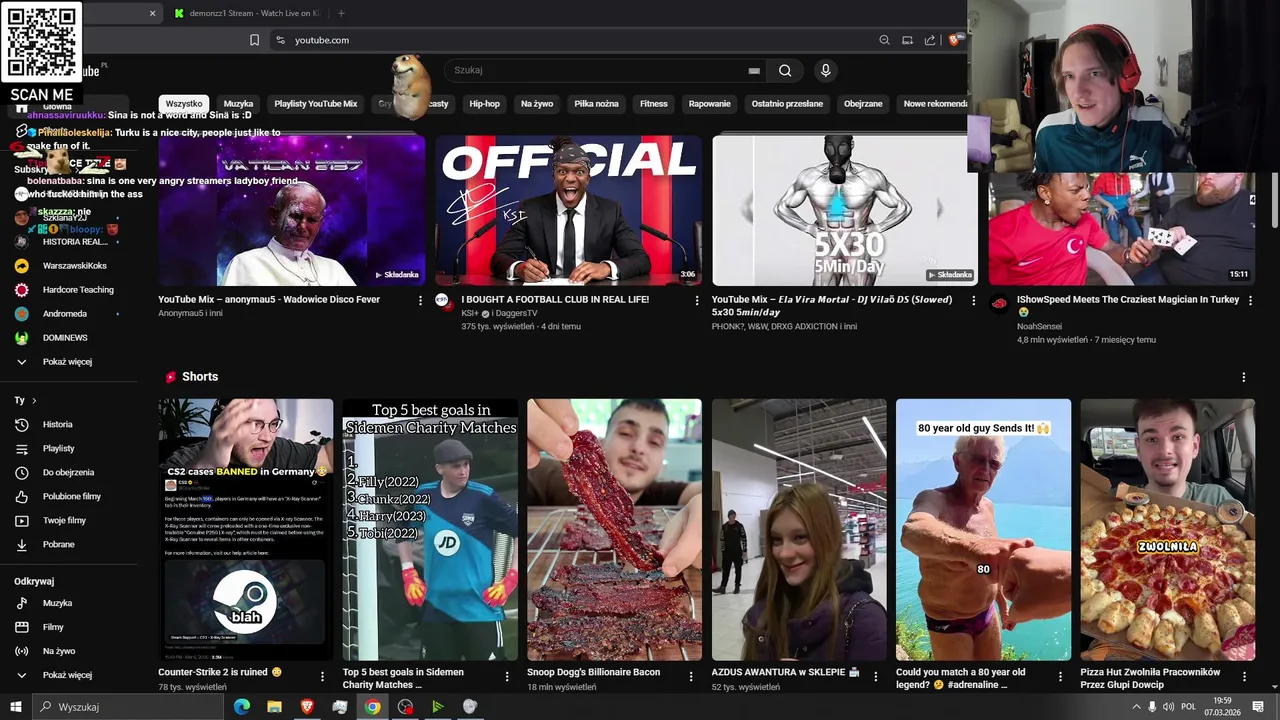The image size is (1280, 720).
Task: Open options for Counter-Strike 2 is ruined short
Action: [322, 677]
